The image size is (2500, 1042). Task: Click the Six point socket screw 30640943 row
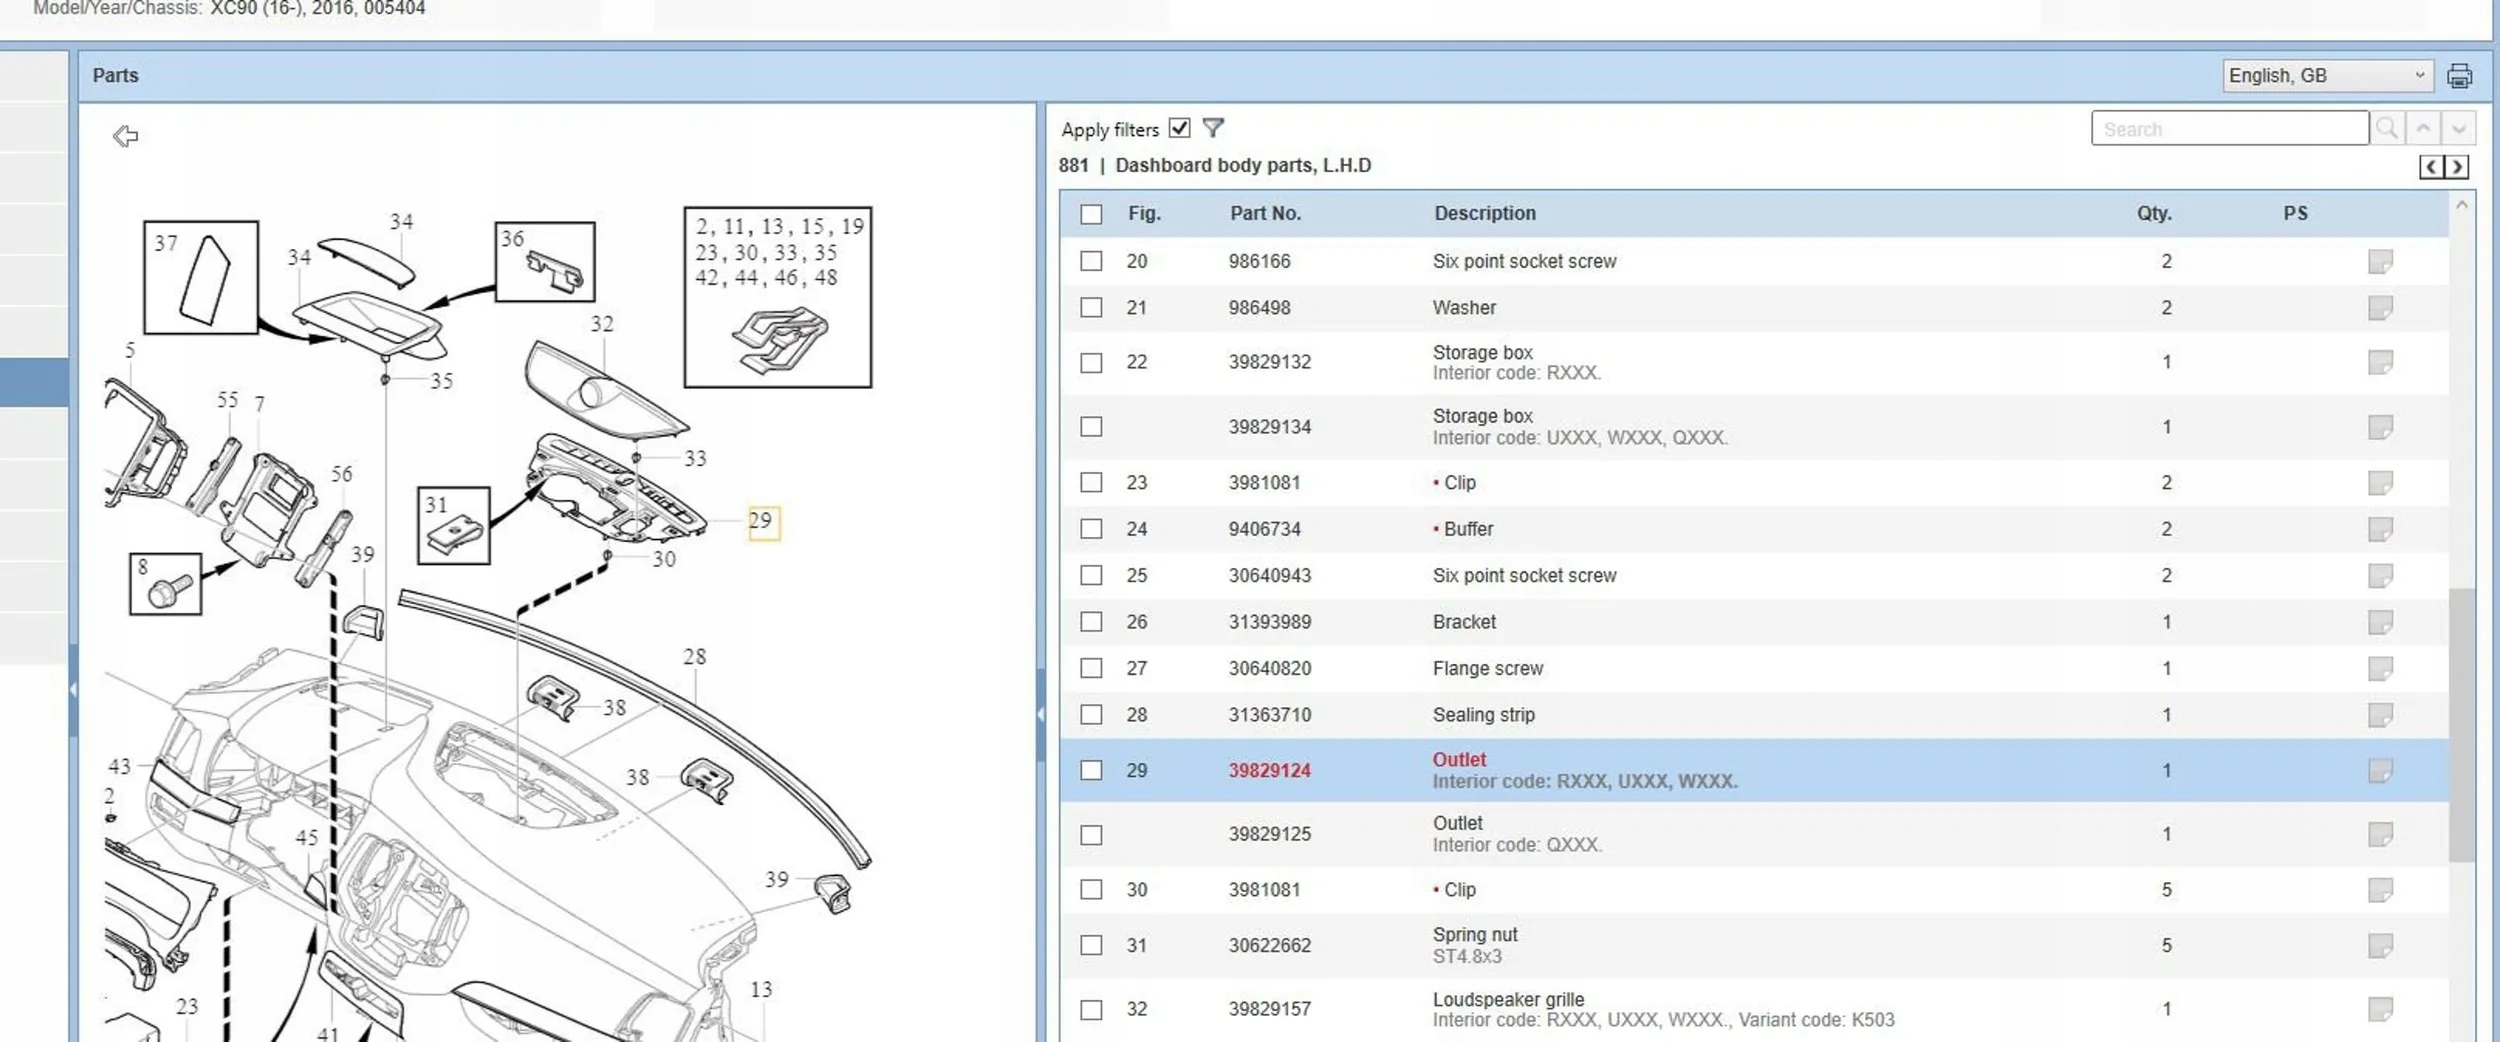[x=1754, y=576]
